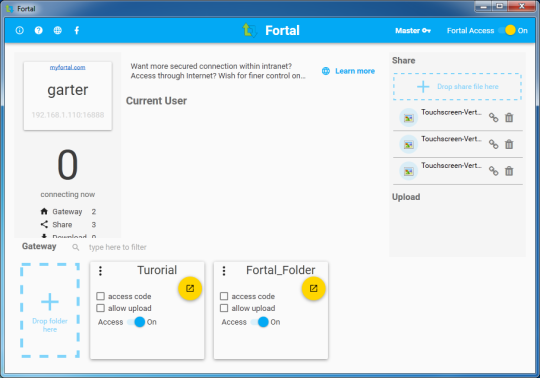The width and height of the screenshot is (540, 378).
Task: Click second Touchscreen-Vert file thumbnail icon
Action: pos(408,145)
